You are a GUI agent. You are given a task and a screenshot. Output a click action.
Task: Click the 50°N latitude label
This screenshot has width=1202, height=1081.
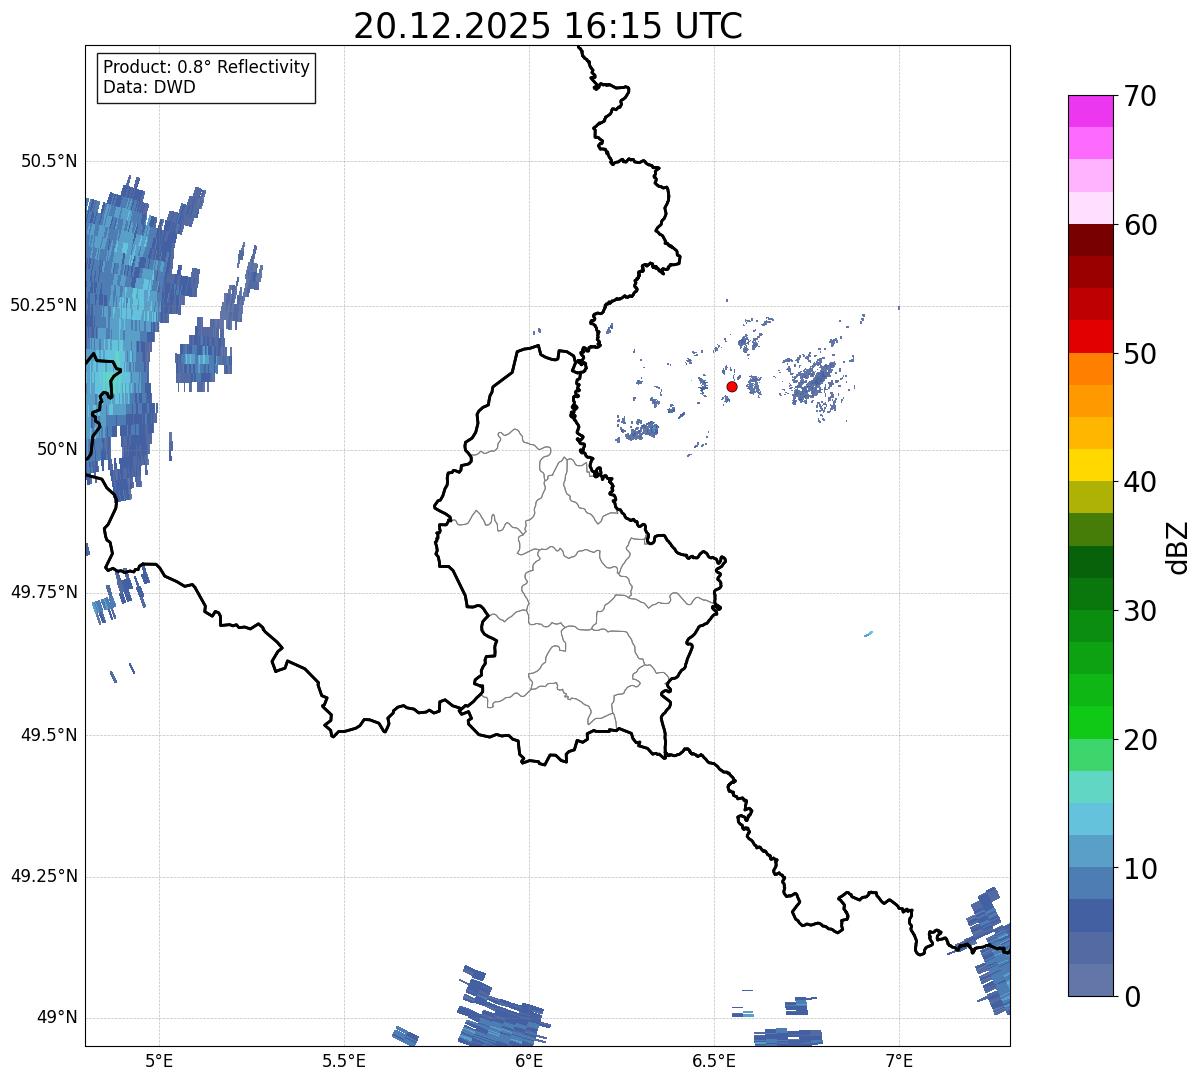(57, 449)
